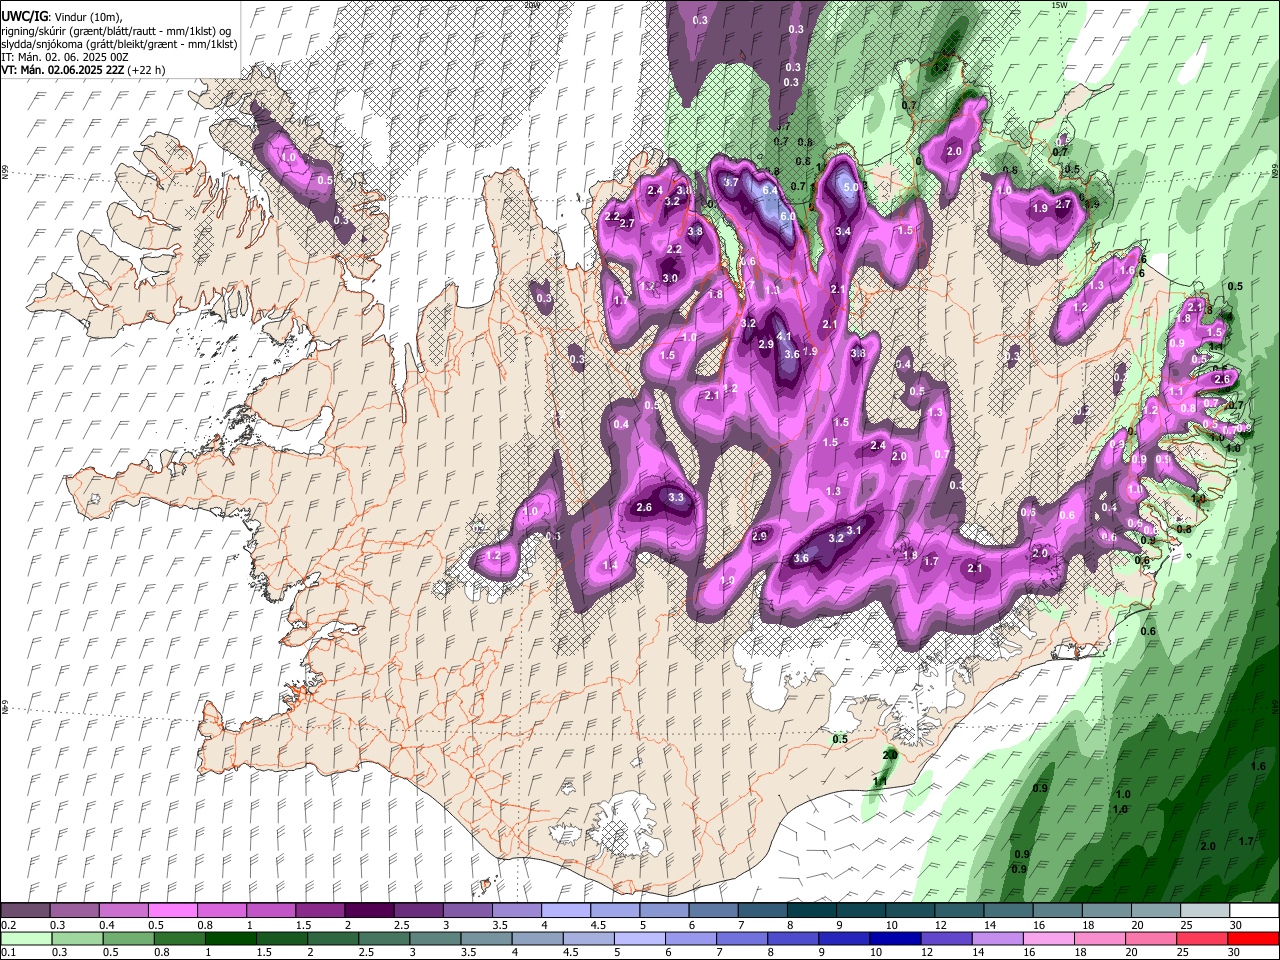Click the '0.1' label at the bottom legend row start
The height and width of the screenshot is (960, 1280).
pyautogui.click(x=9, y=953)
